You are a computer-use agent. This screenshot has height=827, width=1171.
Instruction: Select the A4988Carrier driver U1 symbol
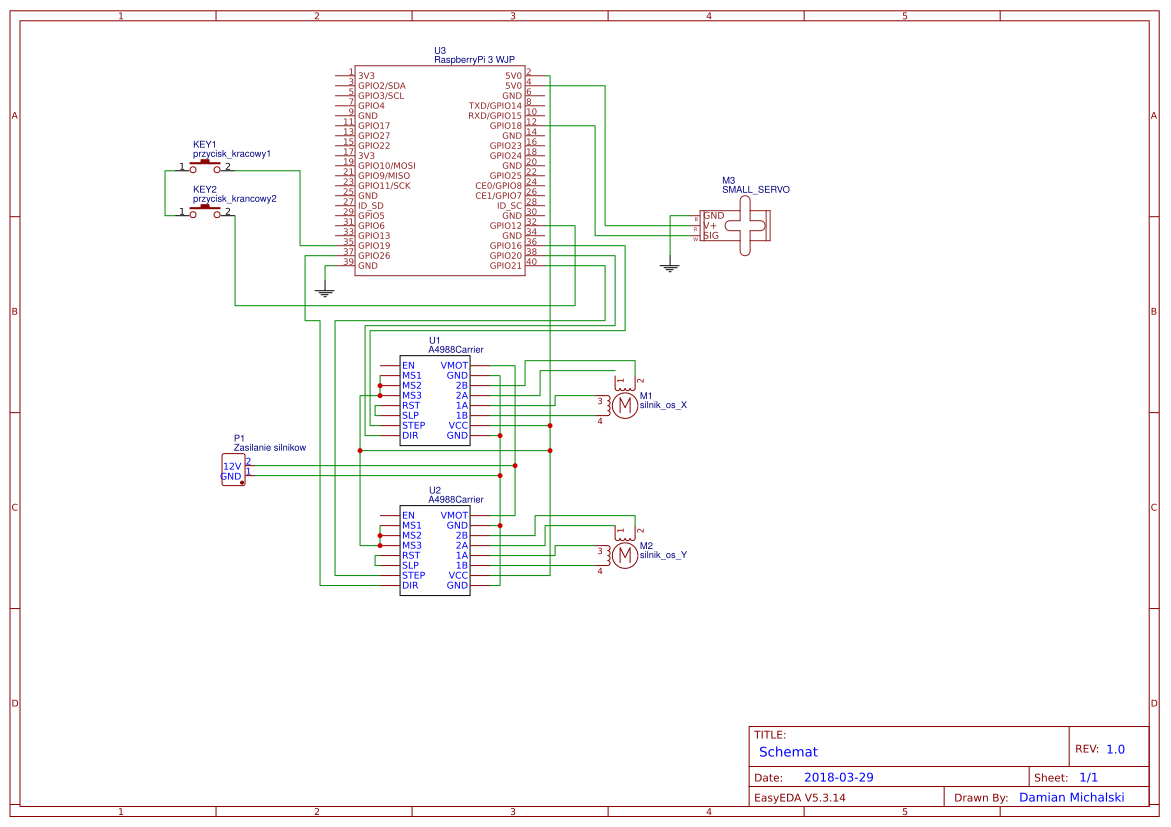(435, 400)
